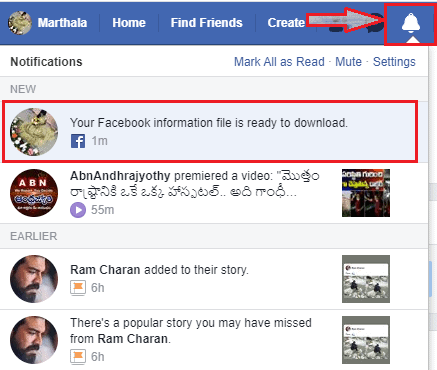Open Marthala profile picture in navbar

coord(20,23)
